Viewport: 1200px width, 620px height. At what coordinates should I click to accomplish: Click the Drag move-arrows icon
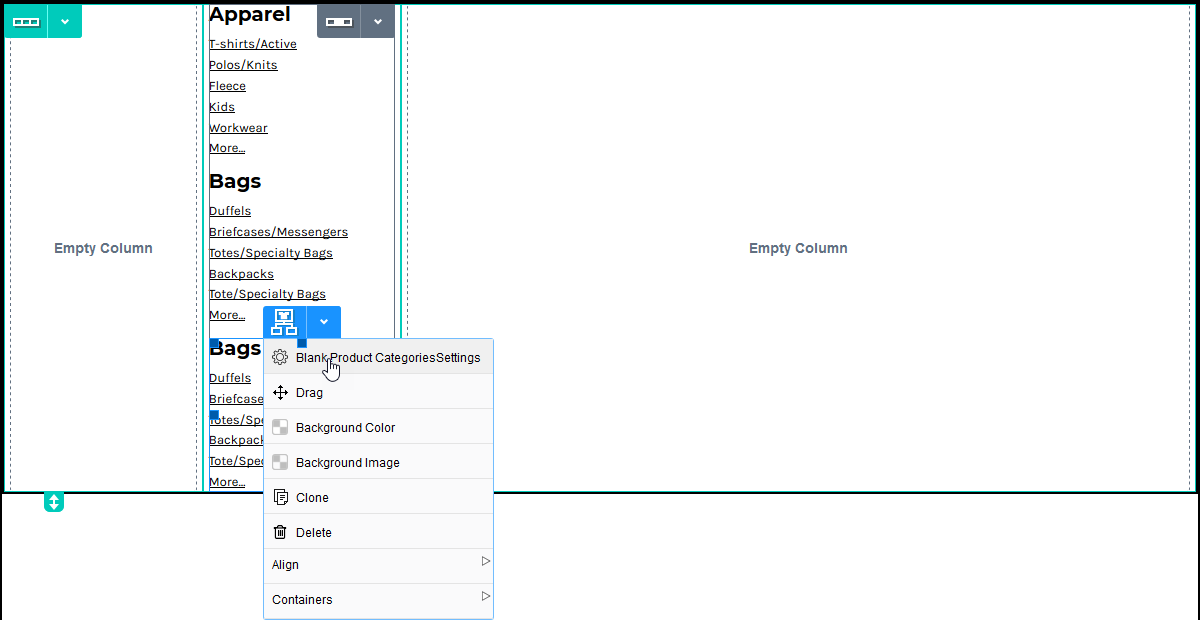click(x=280, y=393)
